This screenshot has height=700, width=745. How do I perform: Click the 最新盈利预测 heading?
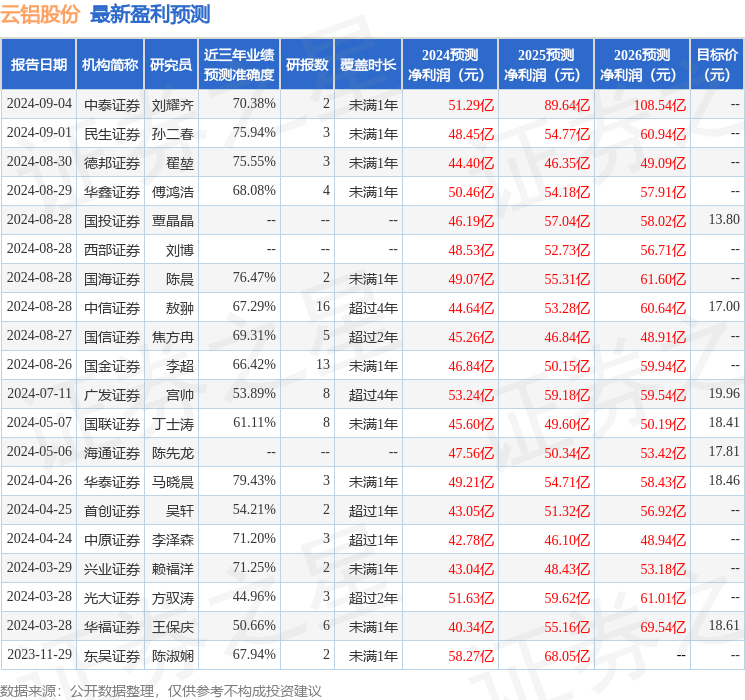click(x=150, y=14)
